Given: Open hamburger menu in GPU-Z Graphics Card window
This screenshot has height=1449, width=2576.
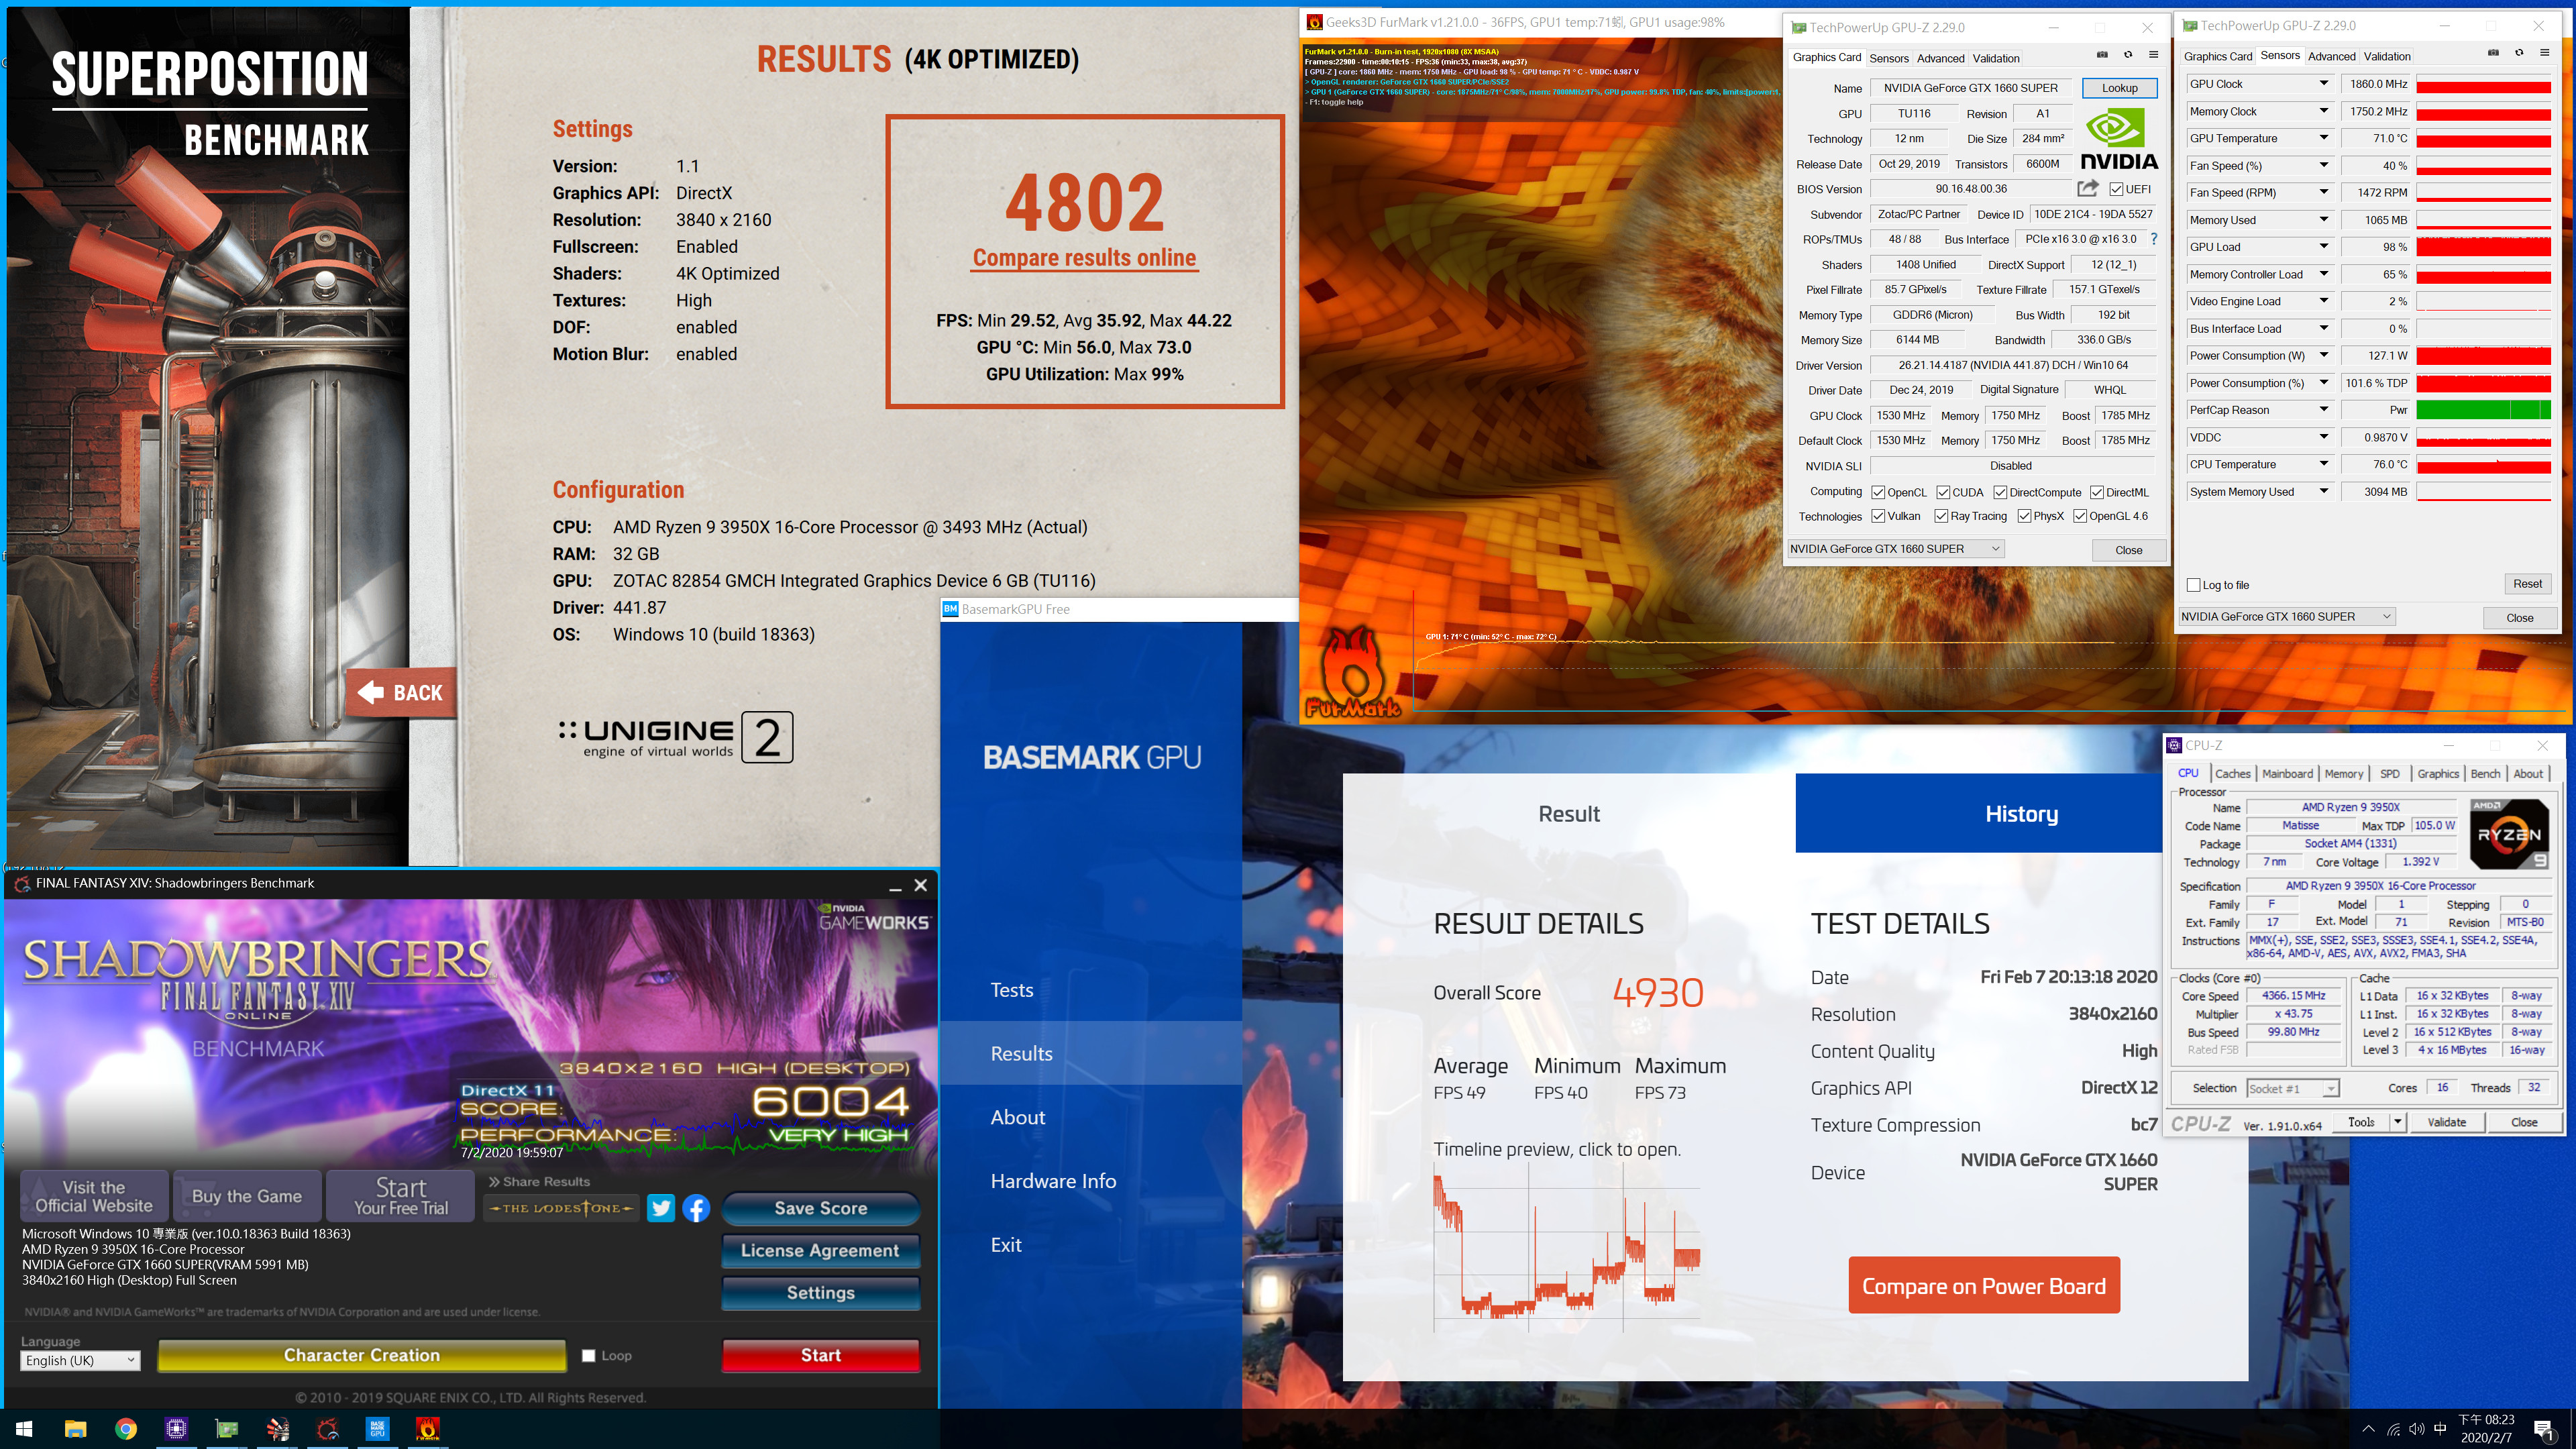Looking at the screenshot, I should click(x=2154, y=56).
